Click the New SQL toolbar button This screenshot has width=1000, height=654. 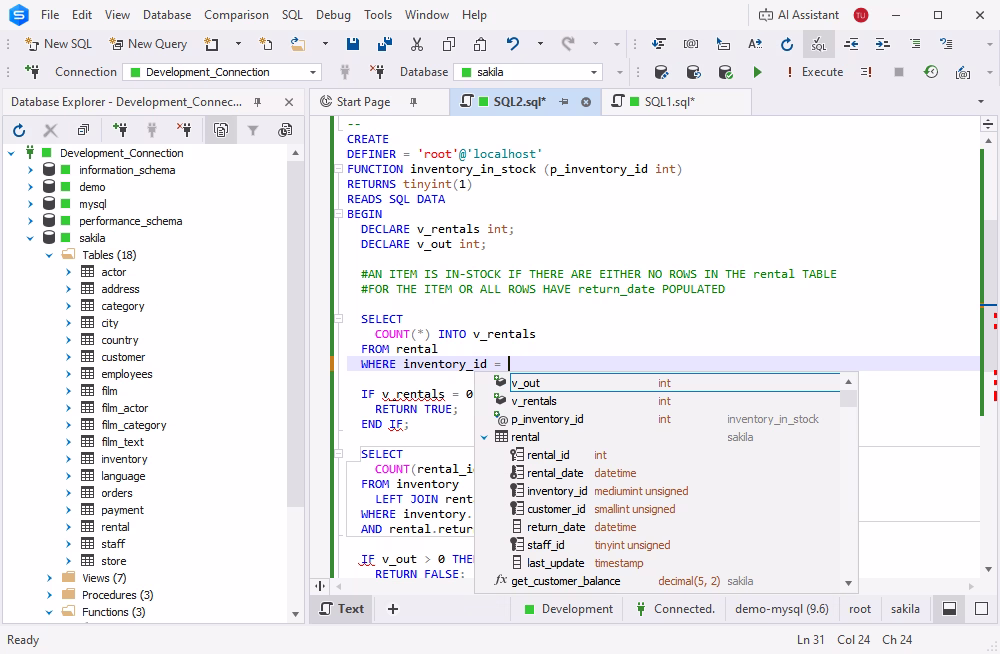(x=59, y=44)
